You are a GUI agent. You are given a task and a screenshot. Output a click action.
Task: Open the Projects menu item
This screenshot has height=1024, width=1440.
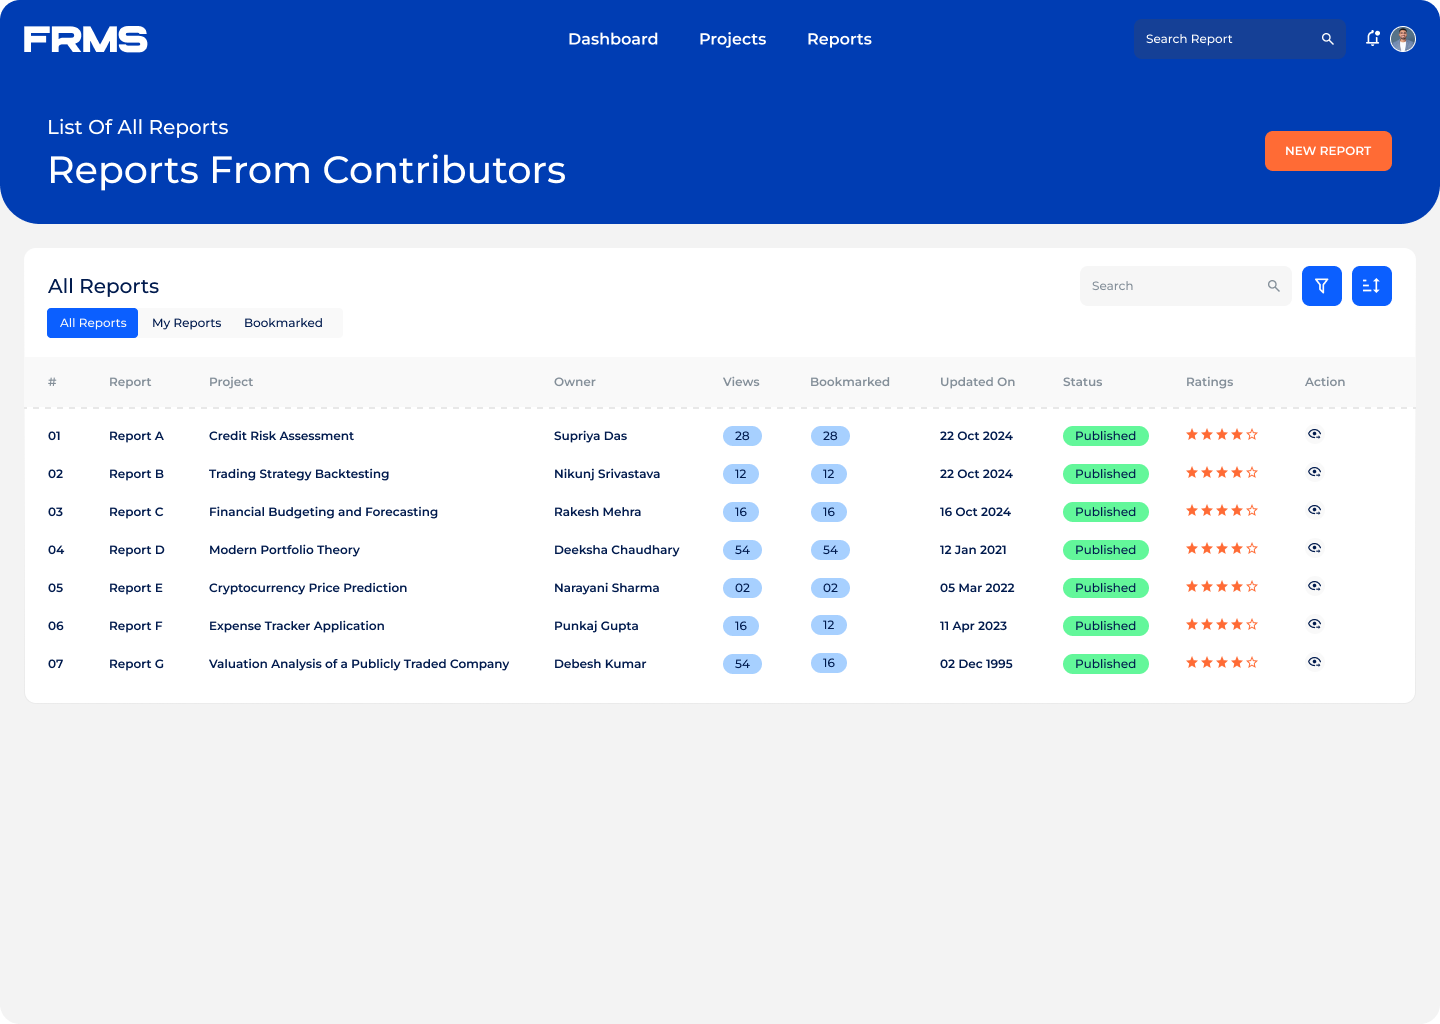(x=732, y=39)
